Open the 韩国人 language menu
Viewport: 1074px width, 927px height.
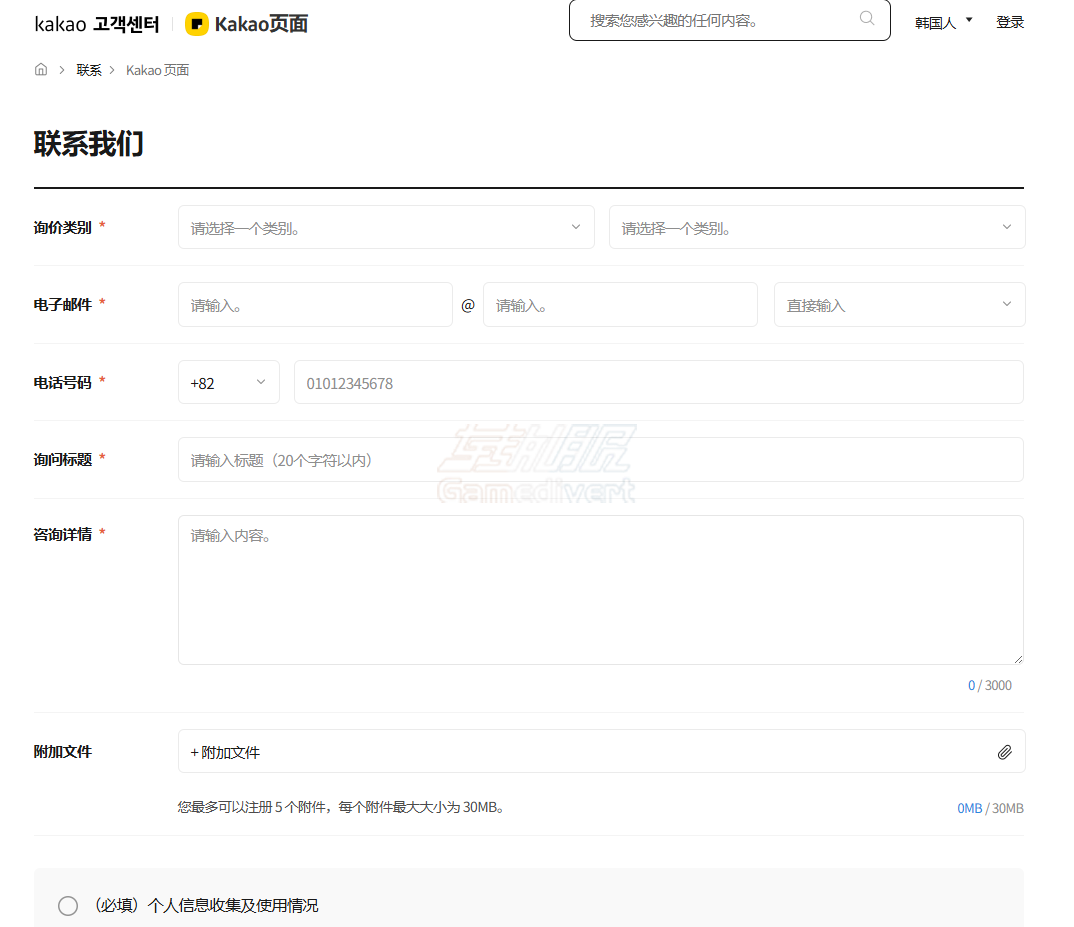(943, 23)
